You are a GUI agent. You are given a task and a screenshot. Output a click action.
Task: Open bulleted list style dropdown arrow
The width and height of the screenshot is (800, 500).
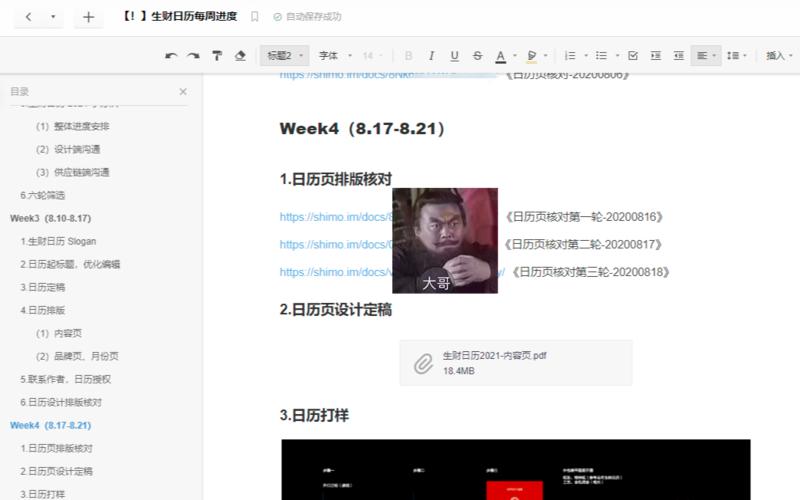pos(617,56)
